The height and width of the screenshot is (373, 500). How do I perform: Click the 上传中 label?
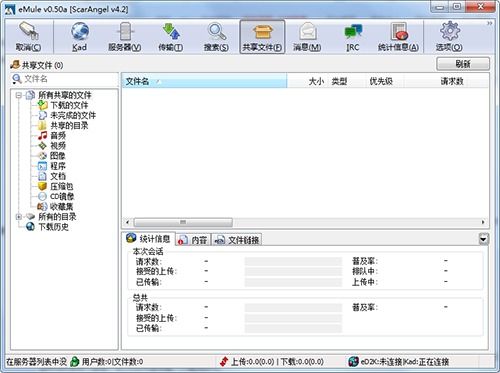point(365,282)
